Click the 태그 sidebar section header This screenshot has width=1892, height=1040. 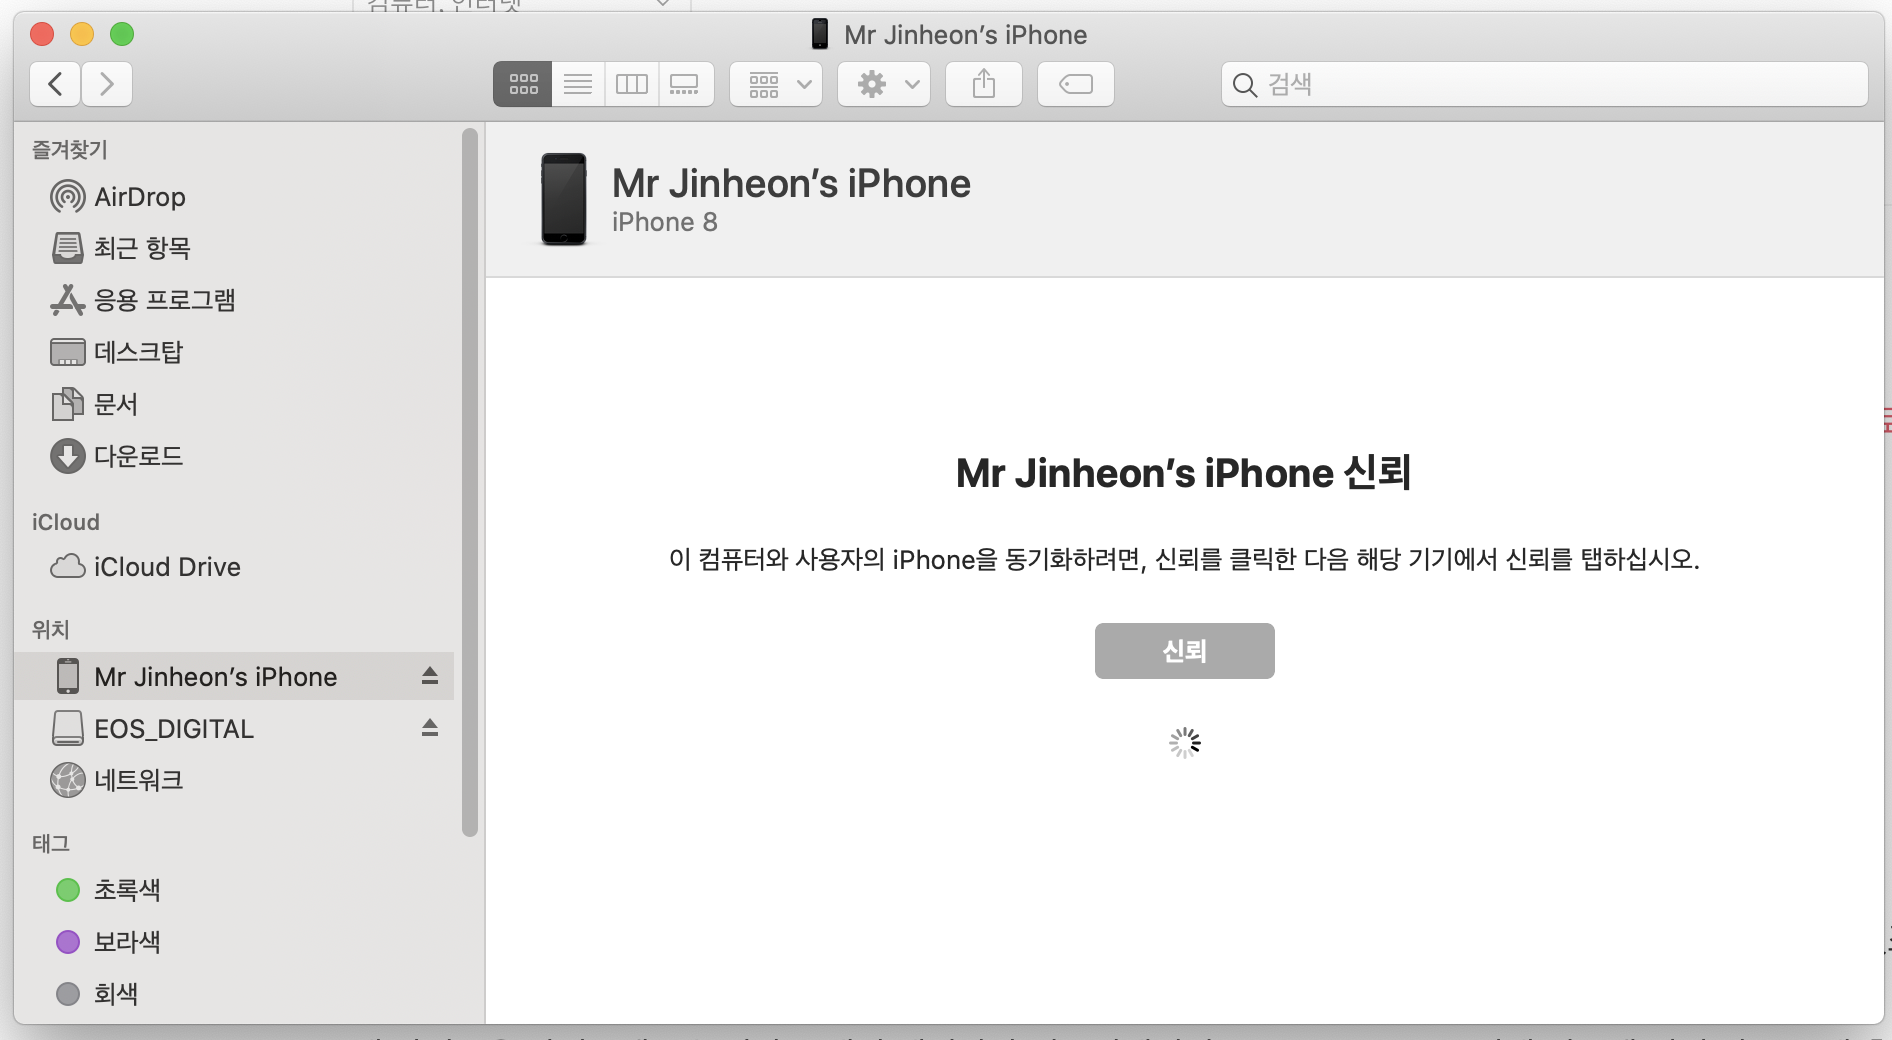[x=51, y=844]
